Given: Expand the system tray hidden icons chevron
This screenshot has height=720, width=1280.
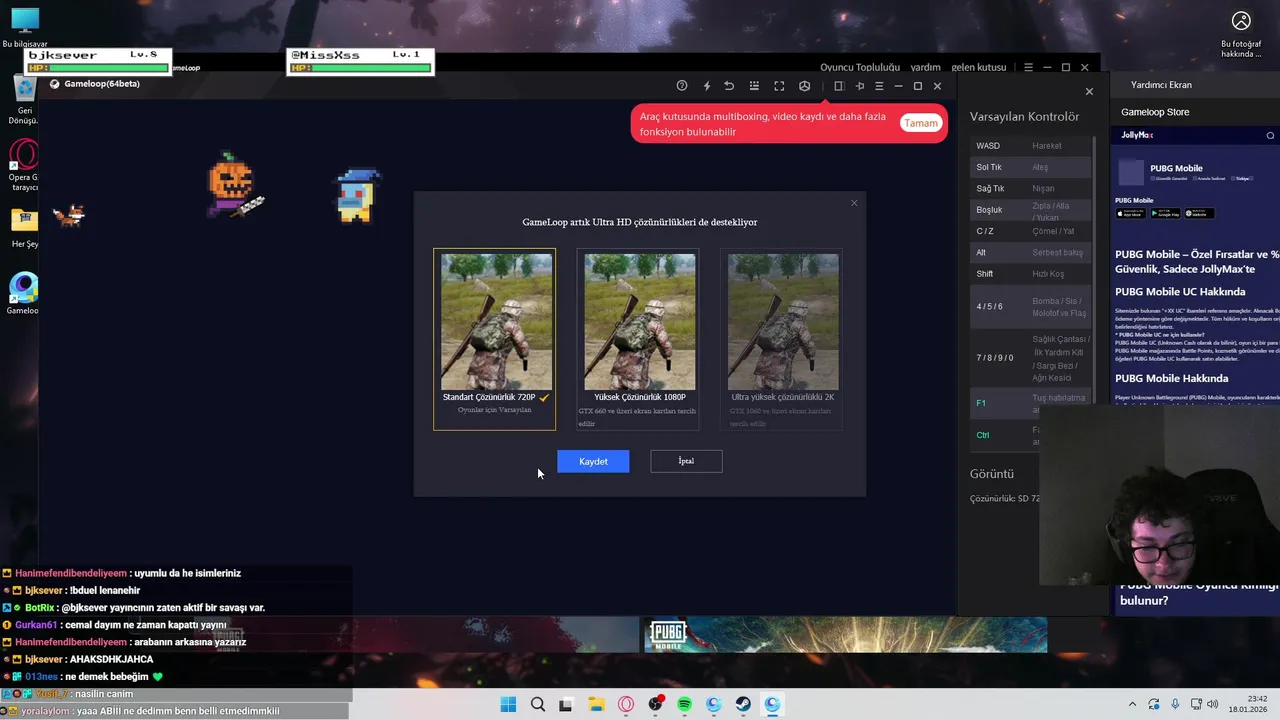Looking at the screenshot, I should pos(1132,704).
